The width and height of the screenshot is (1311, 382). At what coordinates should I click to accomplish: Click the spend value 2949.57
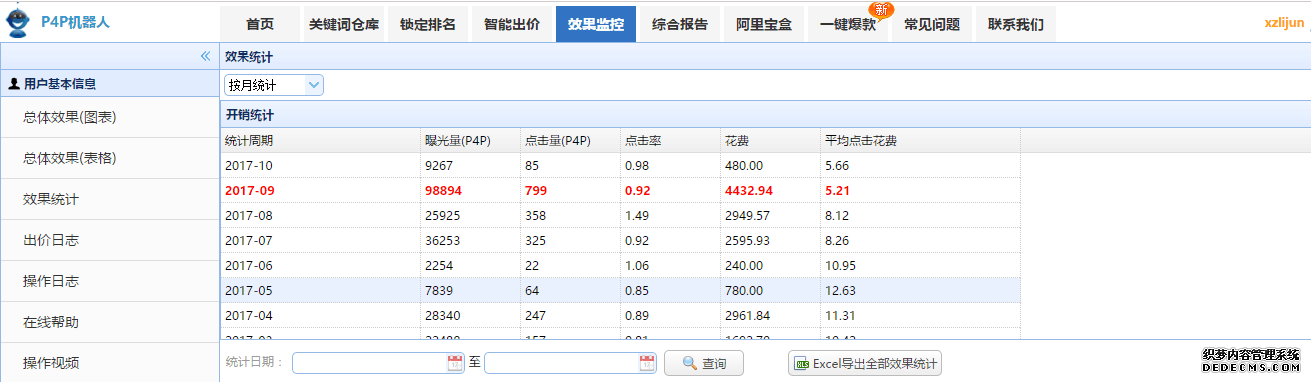click(747, 215)
